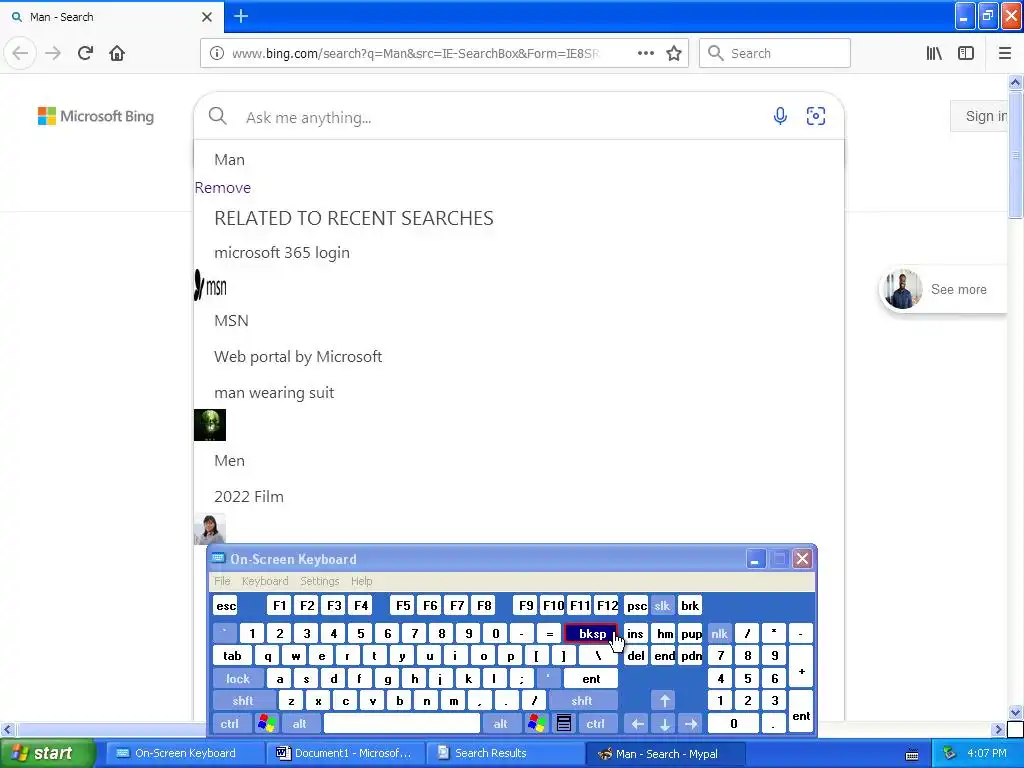This screenshot has width=1024, height=768.
Task: Click the main ent key beside apostrophe
Action: click(x=591, y=679)
